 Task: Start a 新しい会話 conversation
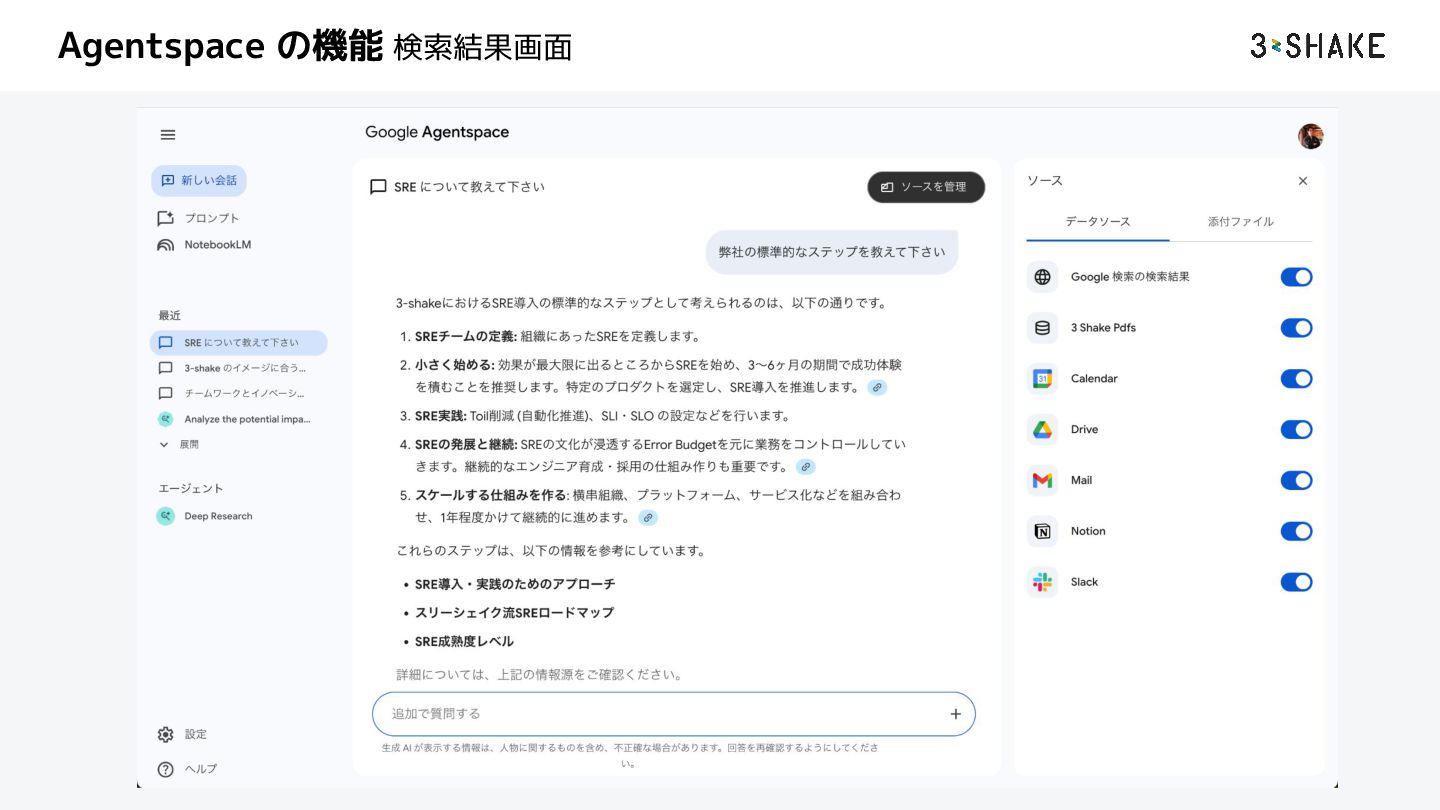[x=199, y=181]
